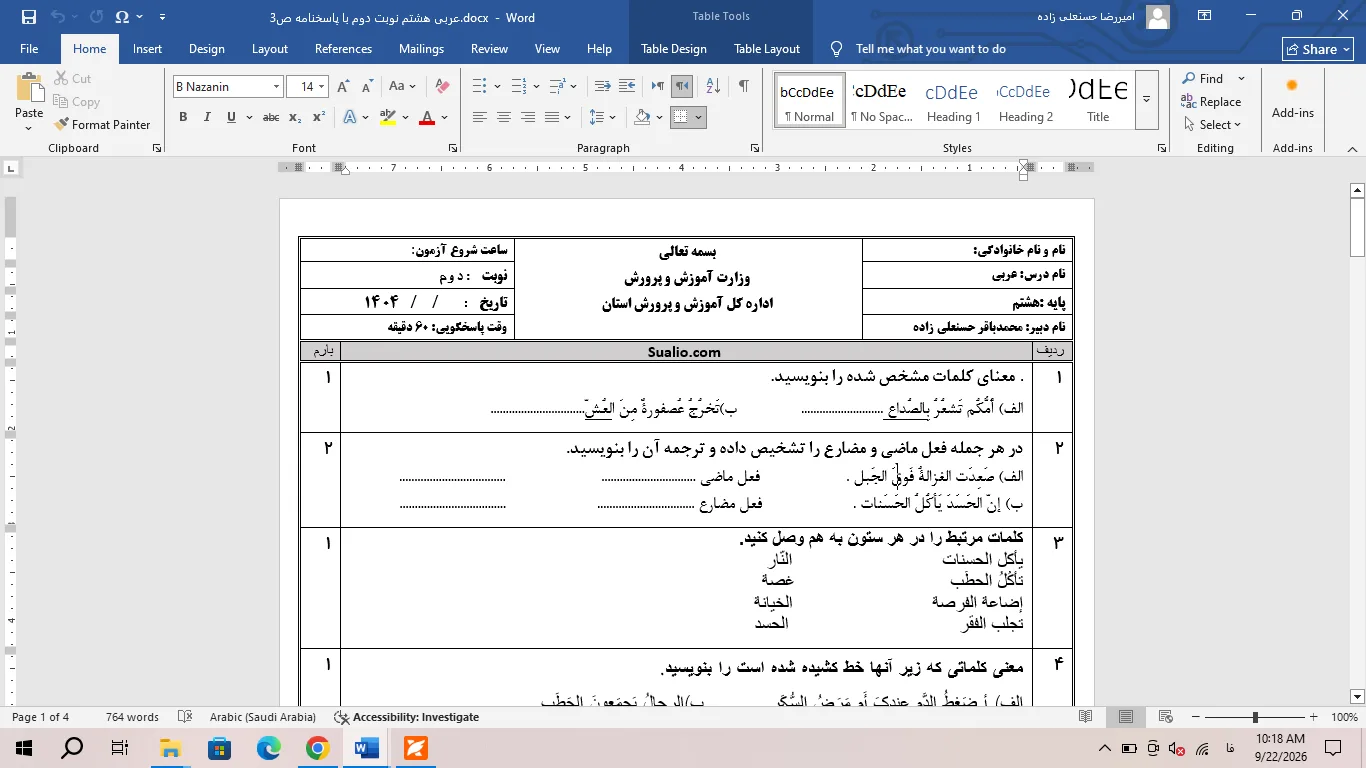Open the font name dropdown

(277, 87)
